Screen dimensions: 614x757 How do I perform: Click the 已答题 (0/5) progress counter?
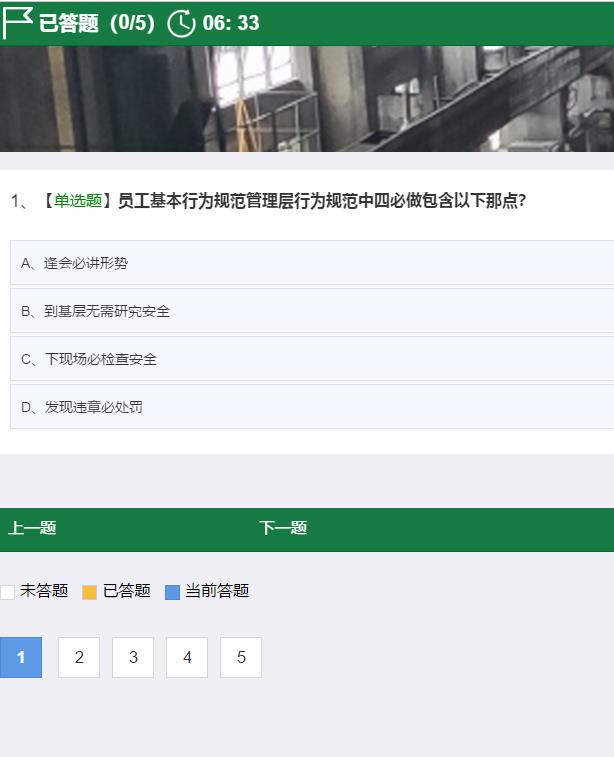tap(97, 23)
